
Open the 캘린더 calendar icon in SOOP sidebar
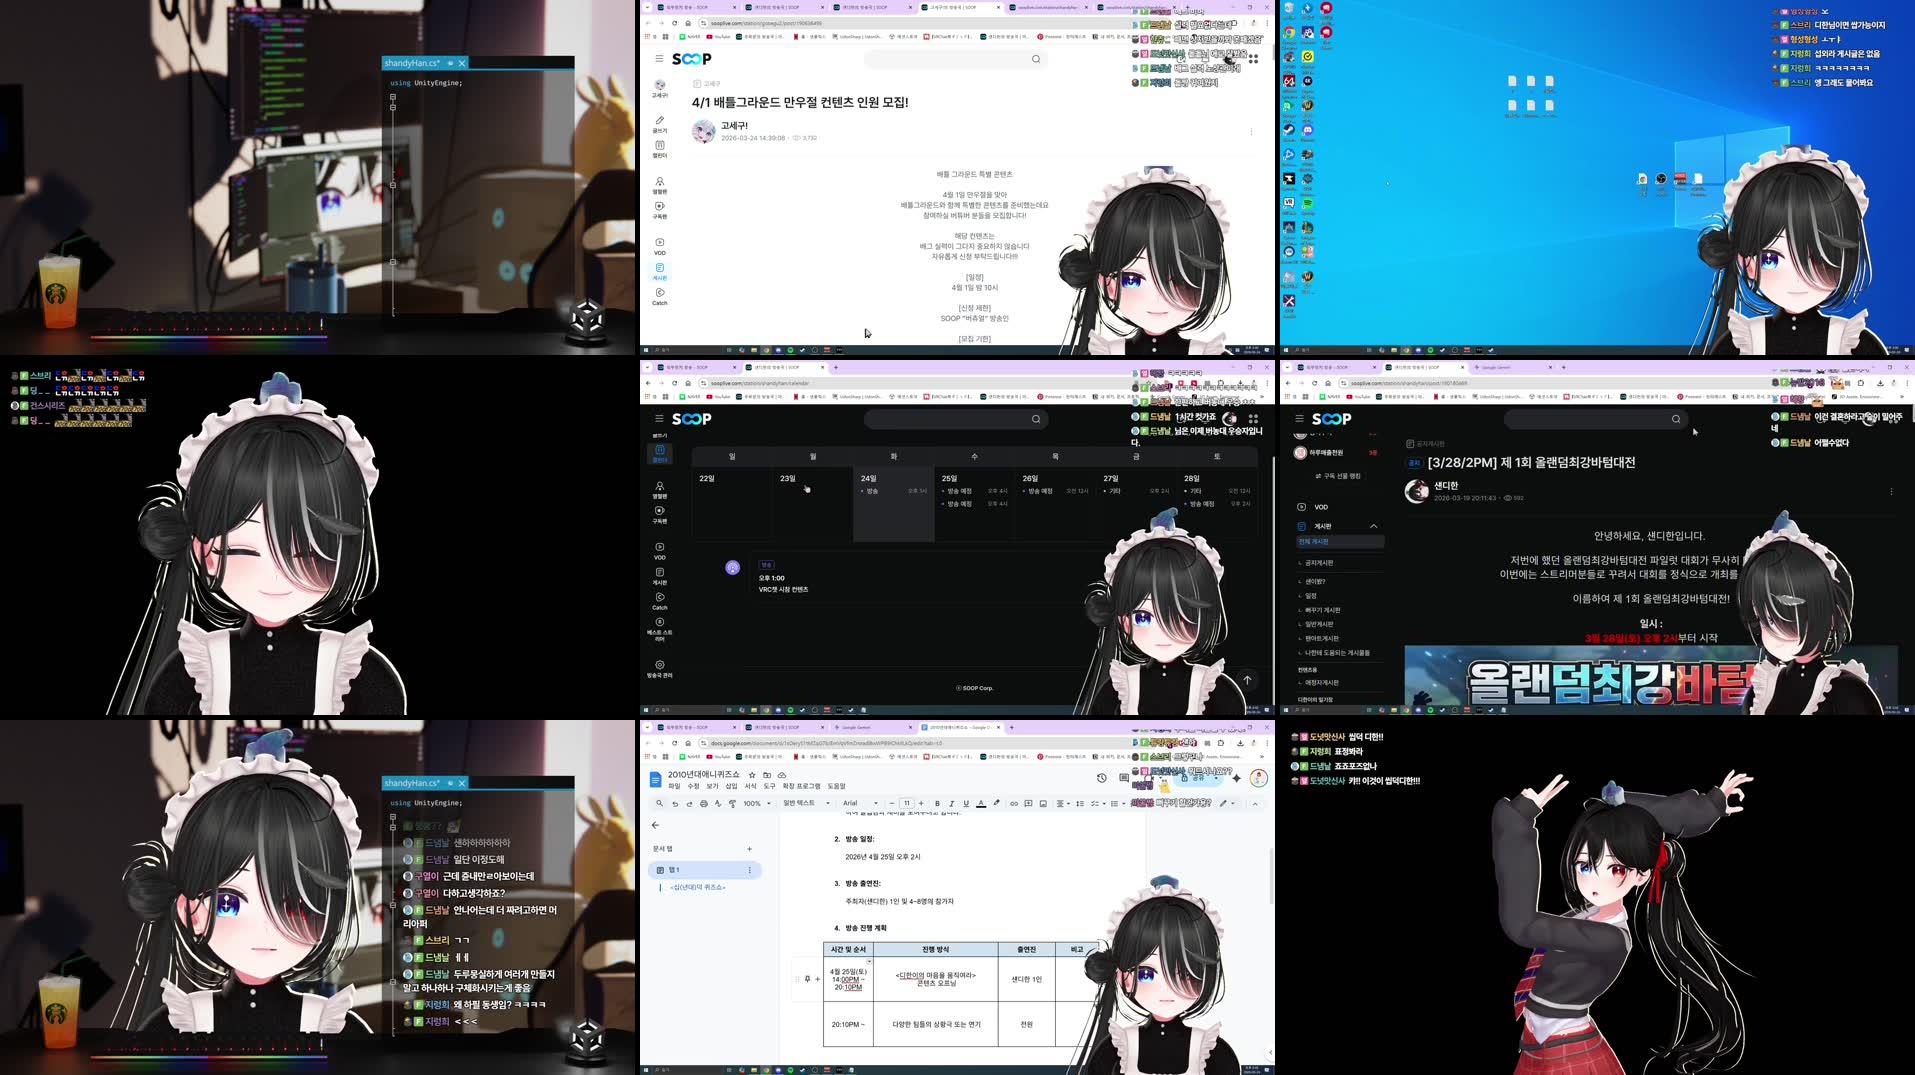tap(659, 145)
